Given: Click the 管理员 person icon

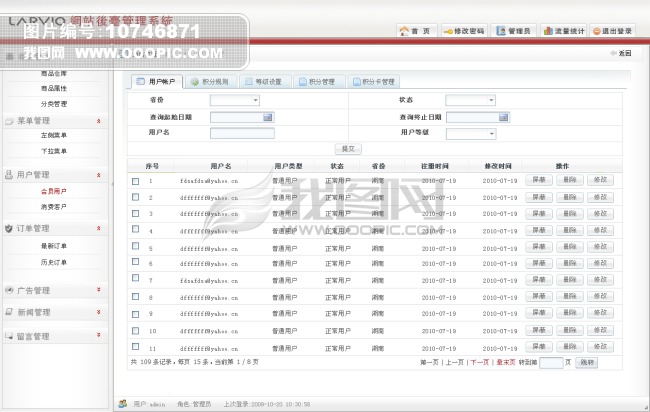Looking at the screenshot, I should pos(501,31).
